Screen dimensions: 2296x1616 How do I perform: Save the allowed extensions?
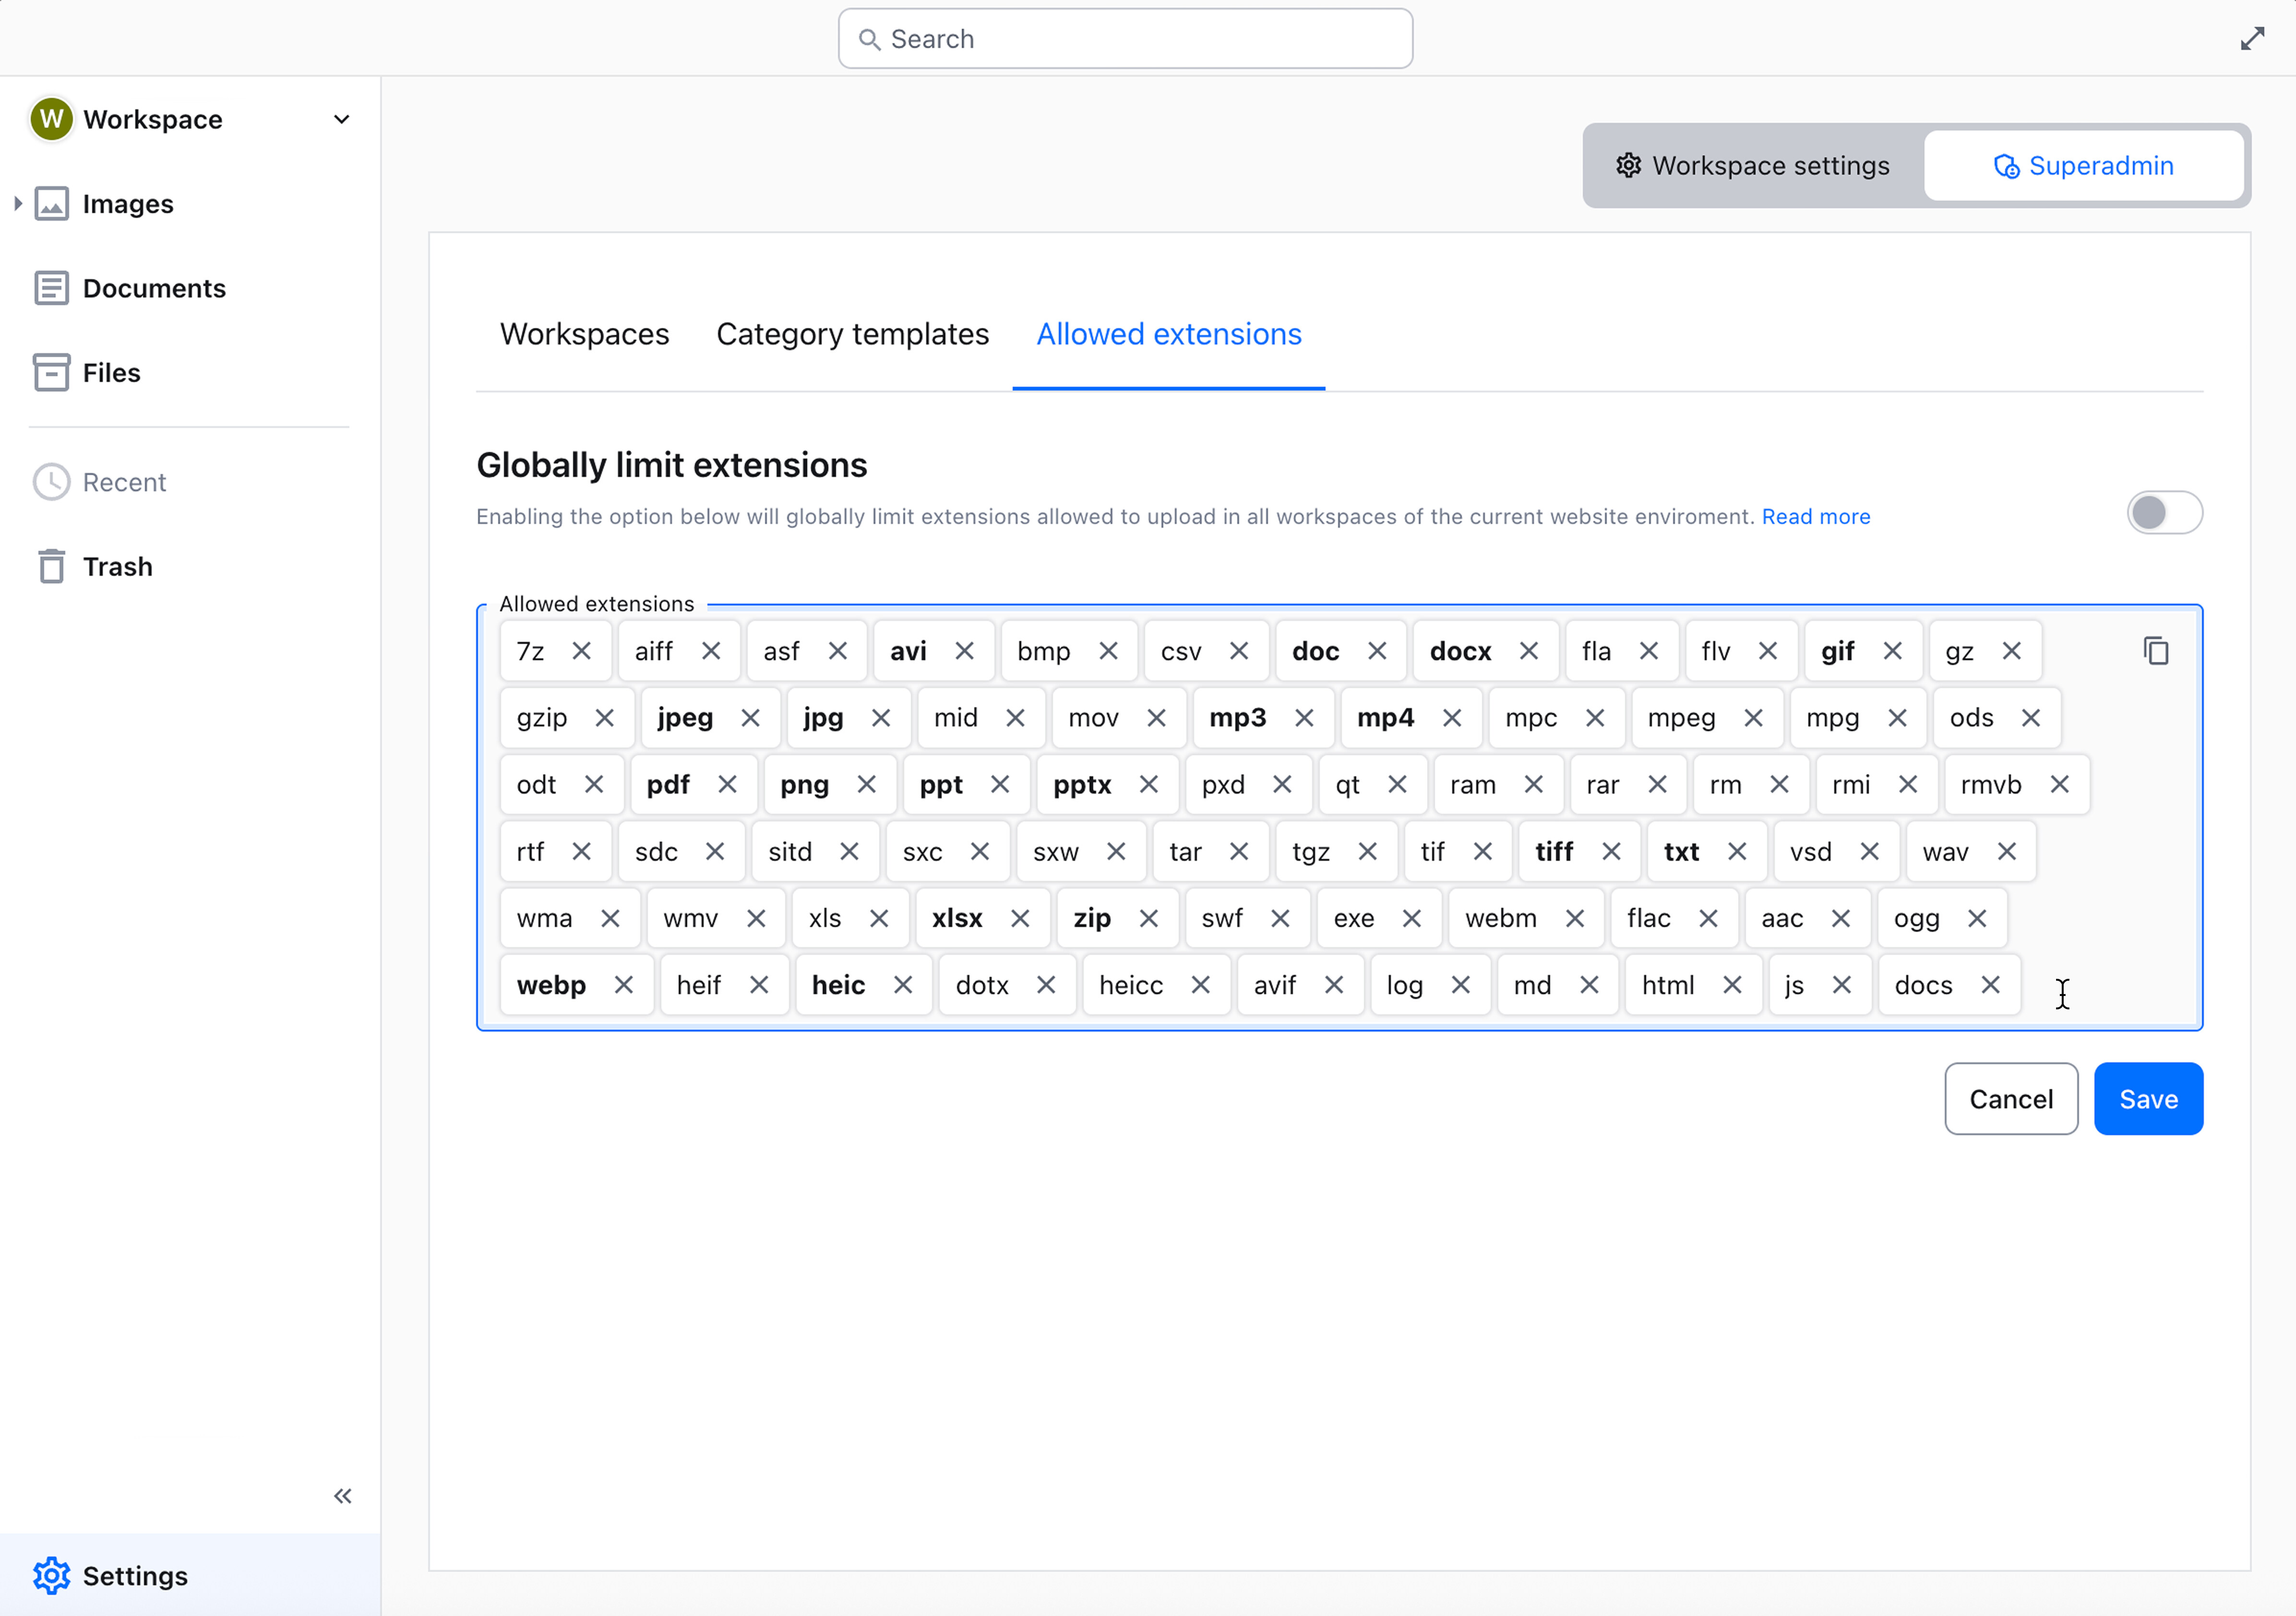[x=2148, y=1099]
